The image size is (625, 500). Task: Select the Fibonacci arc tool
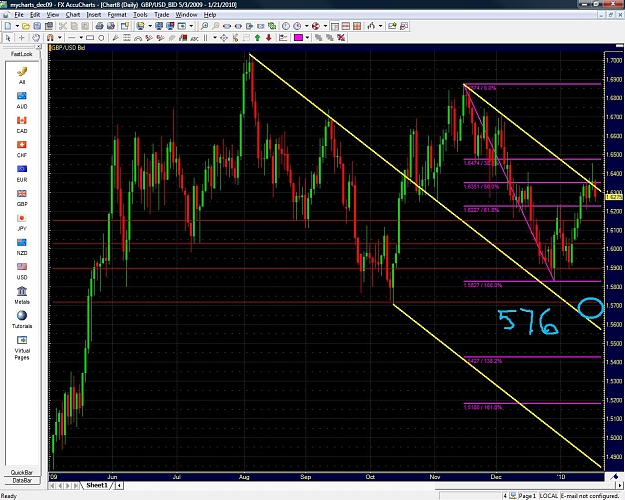[x=138, y=38]
